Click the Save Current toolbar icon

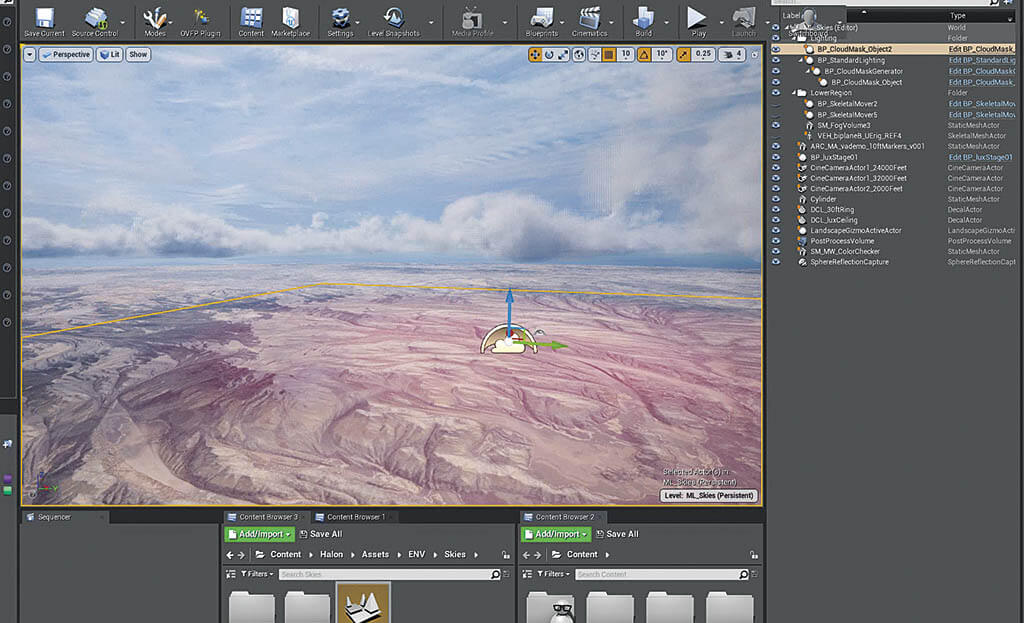click(44, 18)
